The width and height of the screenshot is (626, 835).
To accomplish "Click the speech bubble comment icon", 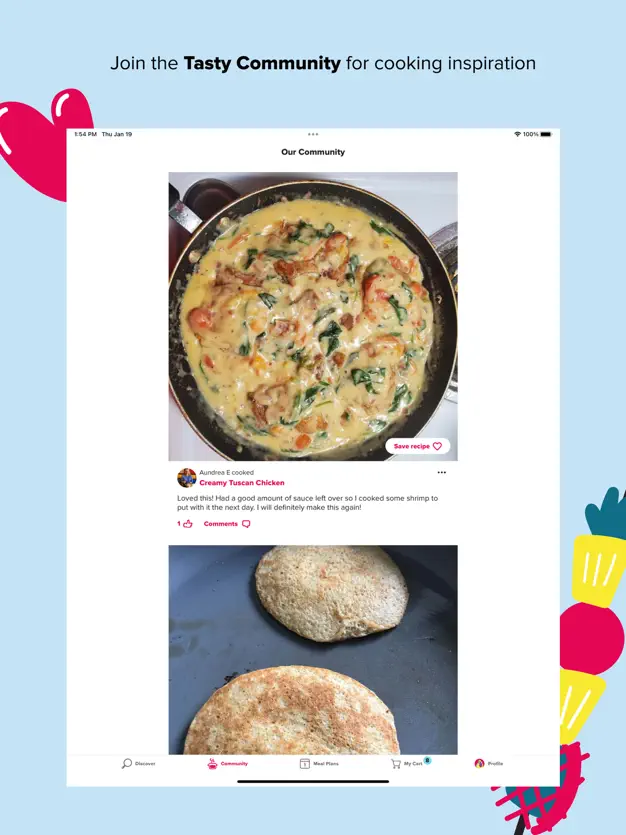I will [x=246, y=524].
